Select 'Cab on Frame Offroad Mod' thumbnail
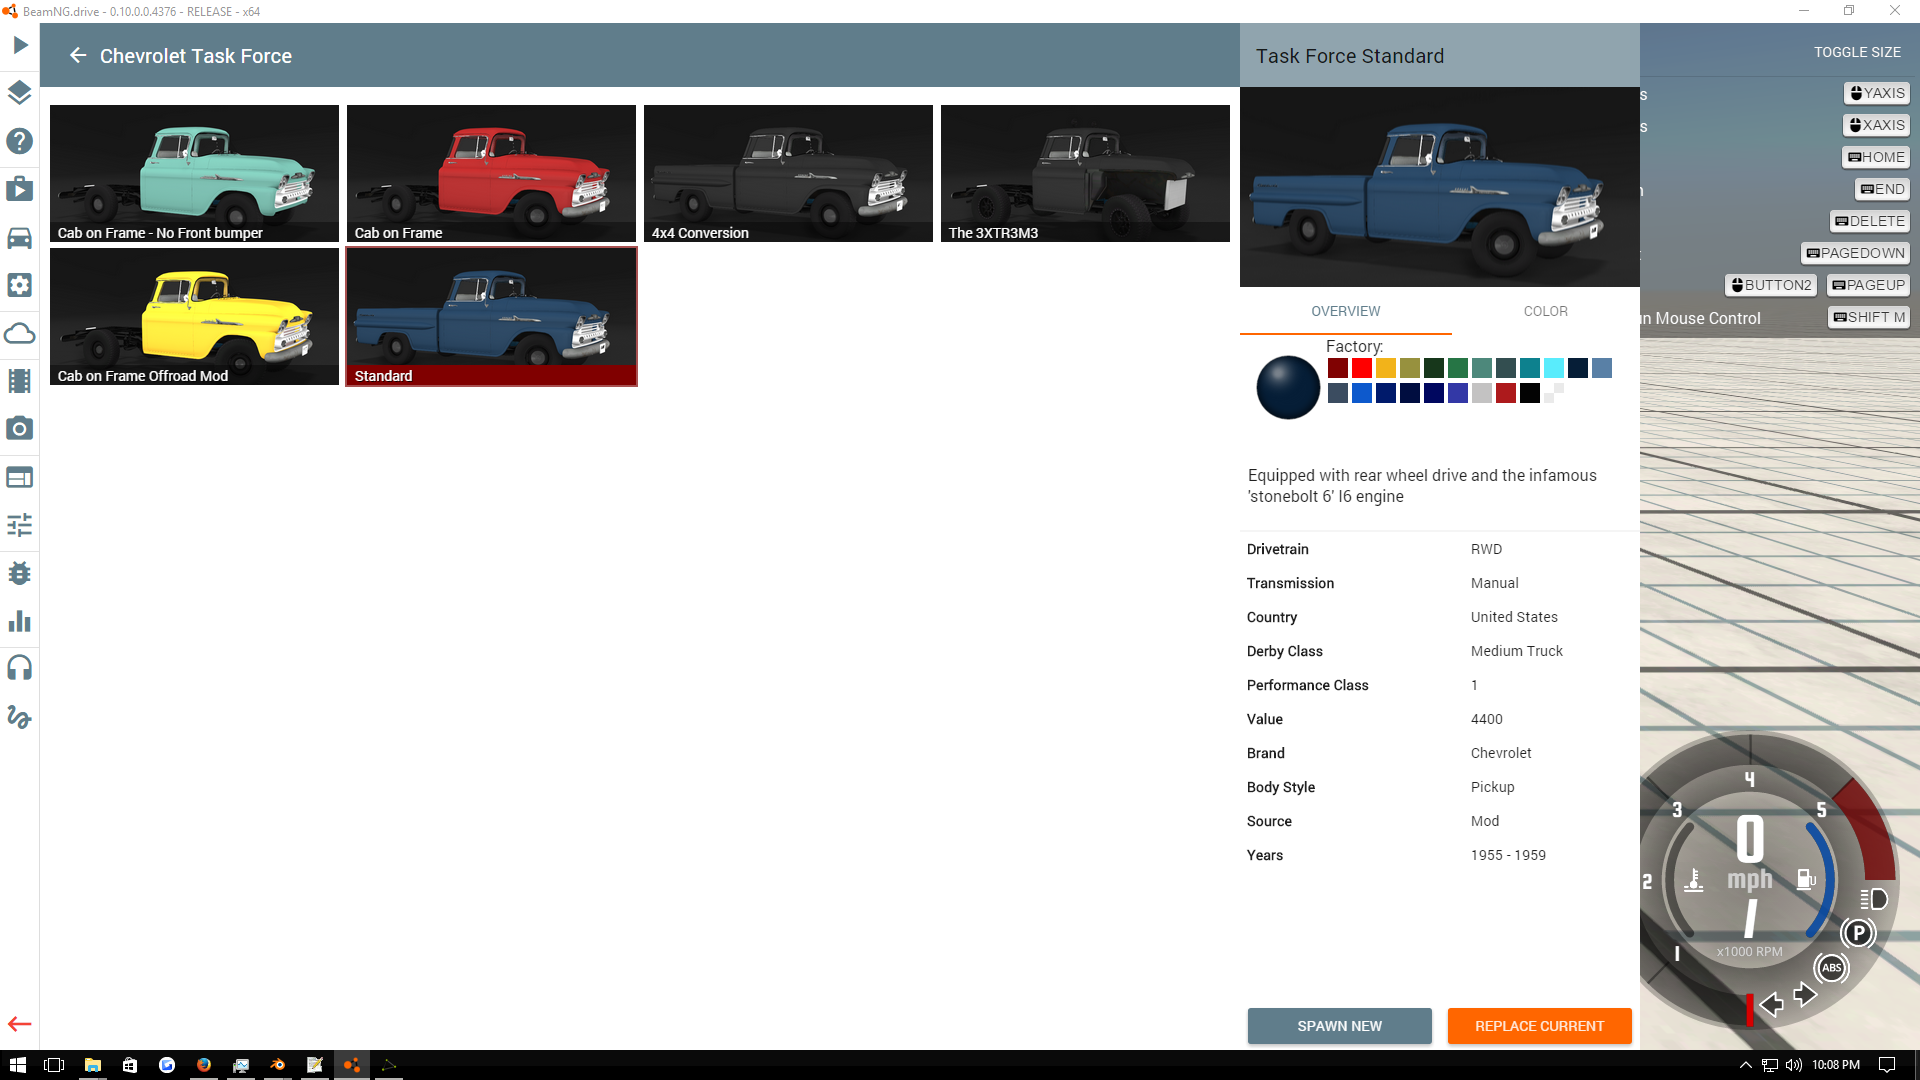1920x1080 pixels. pyautogui.click(x=194, y=316)
